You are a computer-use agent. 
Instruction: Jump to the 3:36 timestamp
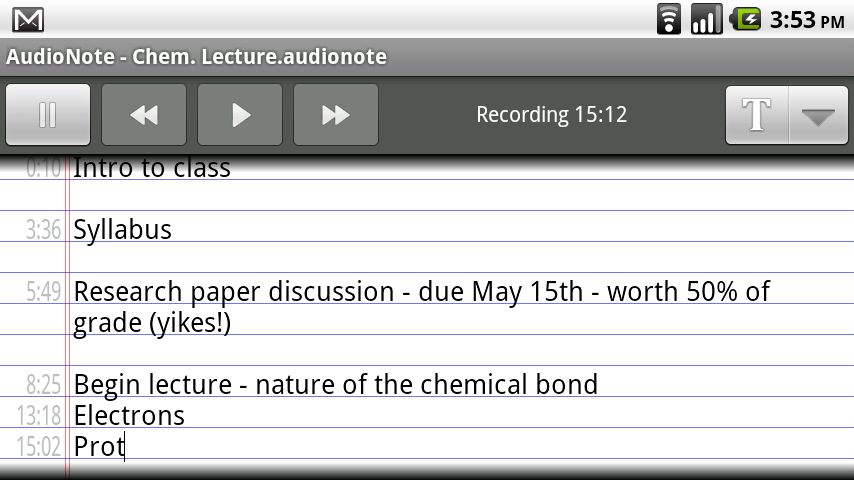[44, 229]
